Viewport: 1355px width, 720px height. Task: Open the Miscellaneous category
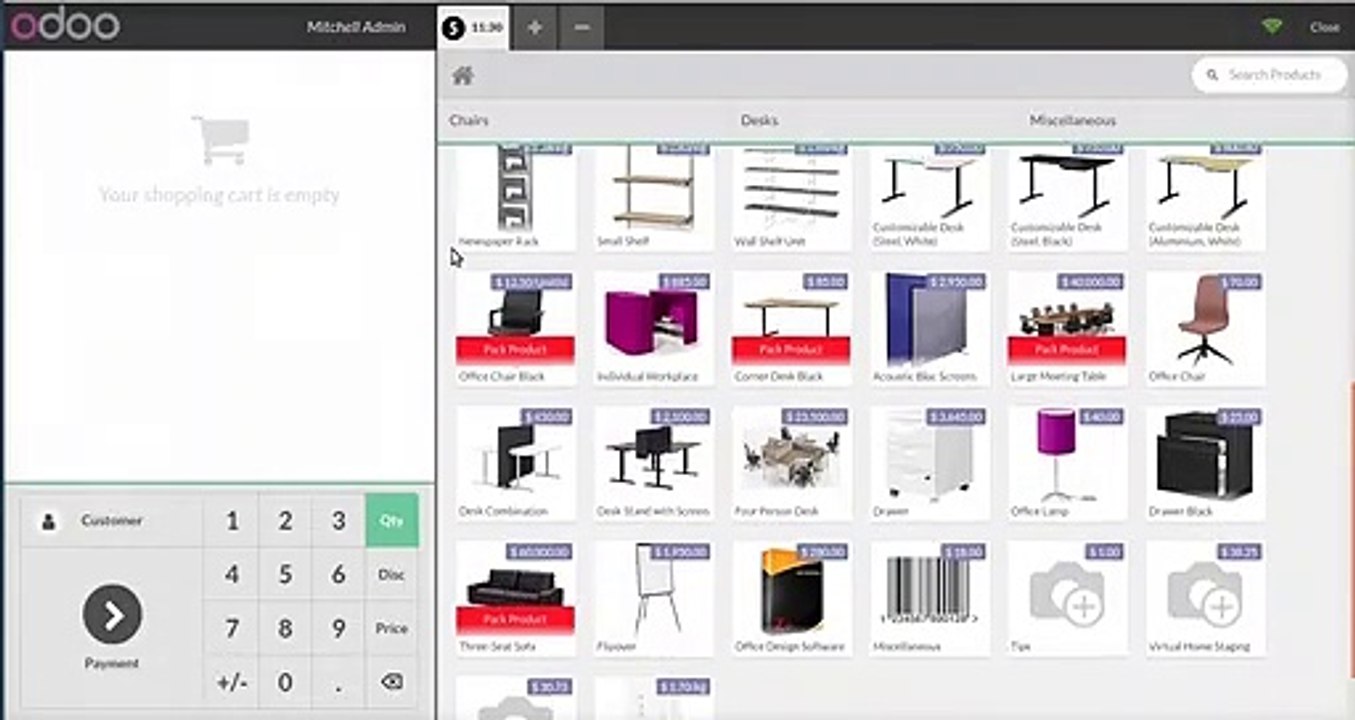[1073, 120]
